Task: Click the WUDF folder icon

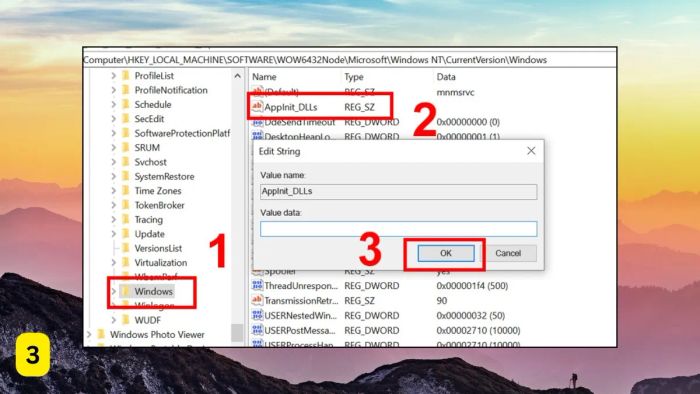Action: 126,320
